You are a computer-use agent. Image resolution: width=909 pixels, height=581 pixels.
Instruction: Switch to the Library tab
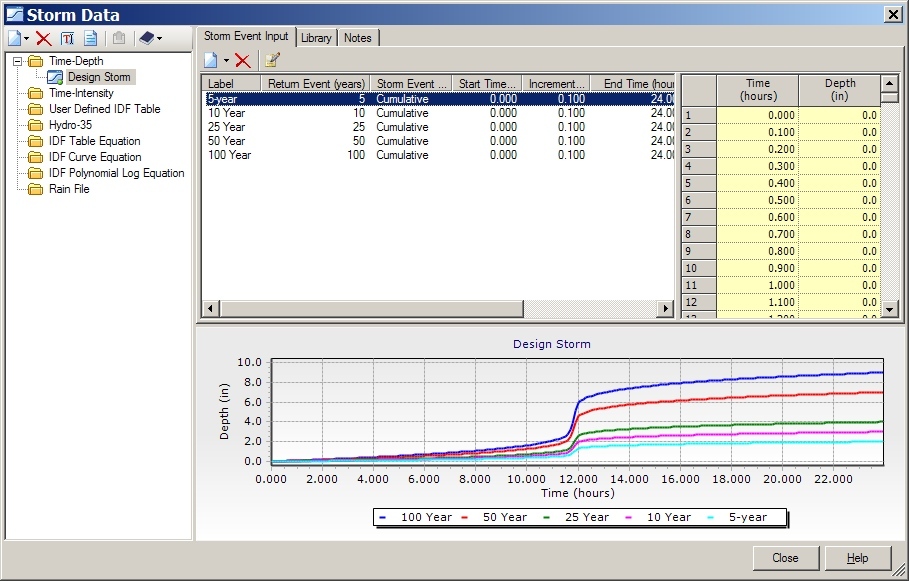point(316,37)
